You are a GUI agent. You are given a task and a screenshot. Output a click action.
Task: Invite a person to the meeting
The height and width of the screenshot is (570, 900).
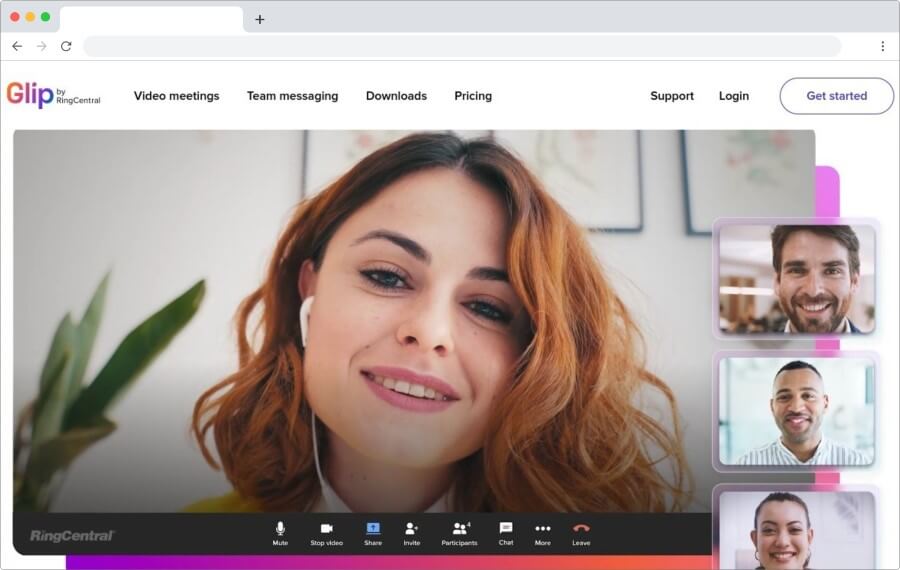[x=412, y=533]
